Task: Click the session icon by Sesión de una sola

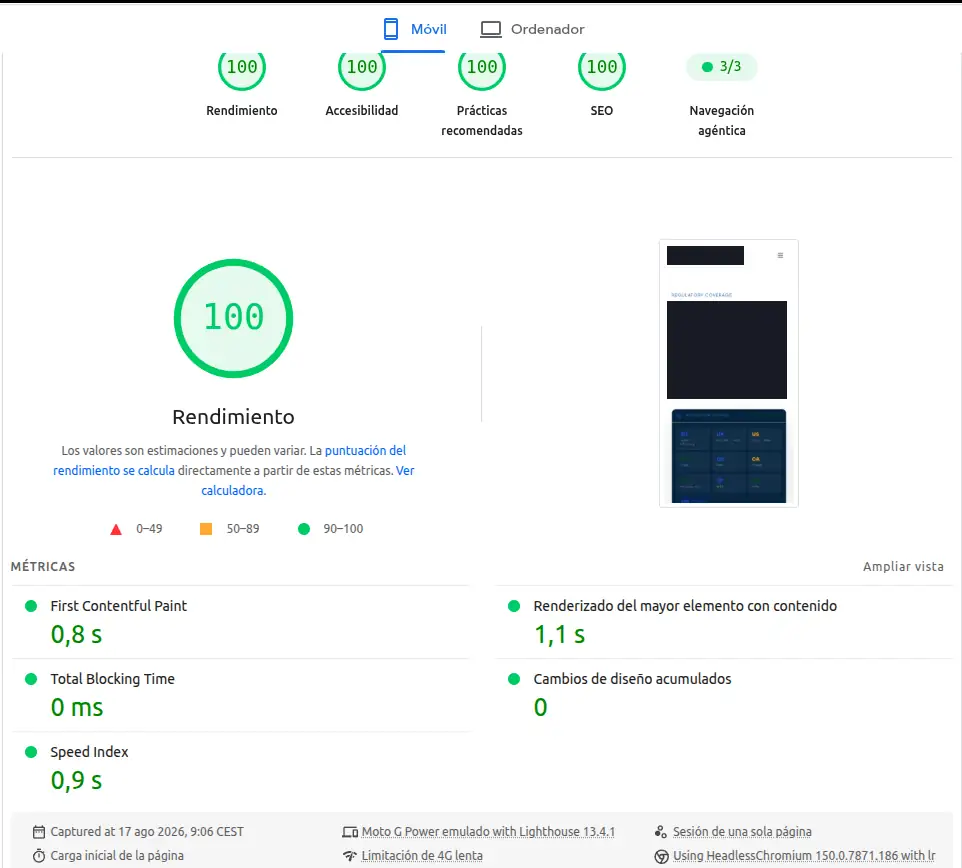Action: click(x=661, y=832)
